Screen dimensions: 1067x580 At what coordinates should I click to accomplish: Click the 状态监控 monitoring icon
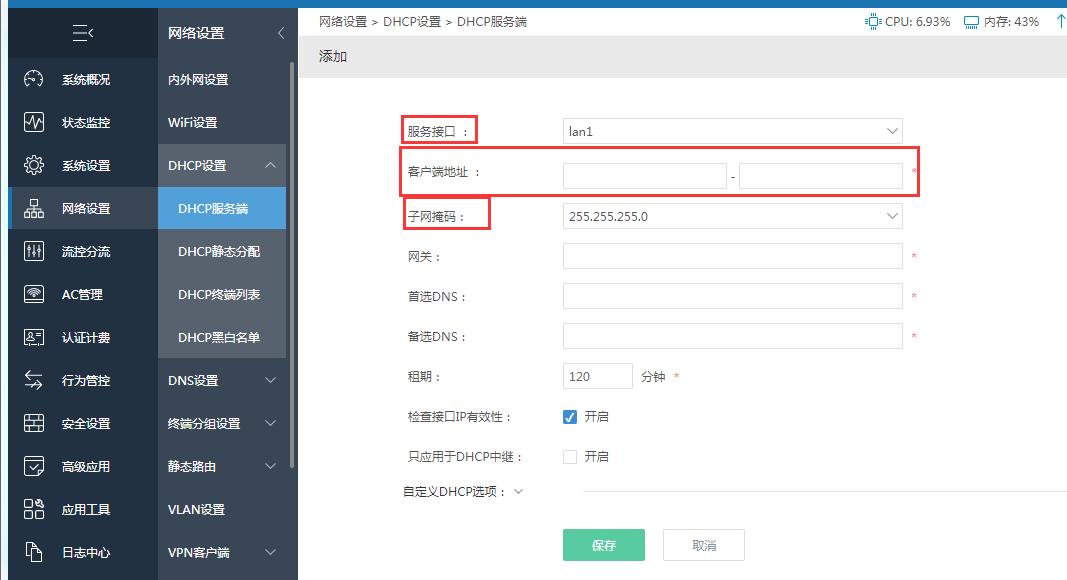click(x=31, y=122)
